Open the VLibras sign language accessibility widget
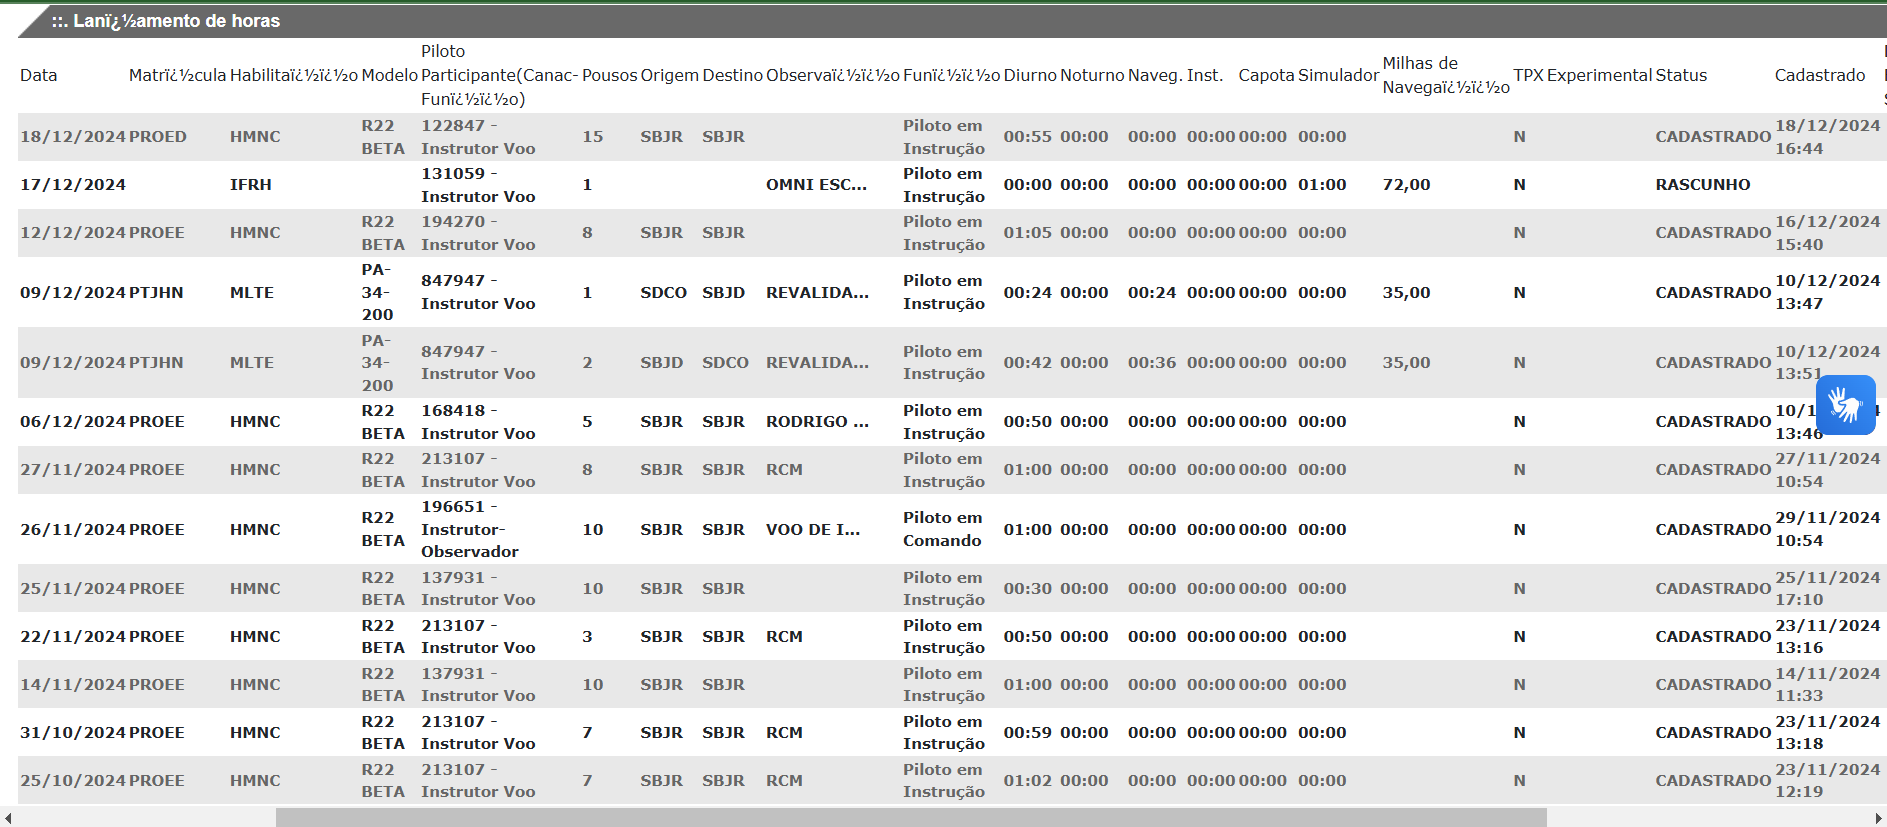 pyautogui.click(x=1845, y=405)
